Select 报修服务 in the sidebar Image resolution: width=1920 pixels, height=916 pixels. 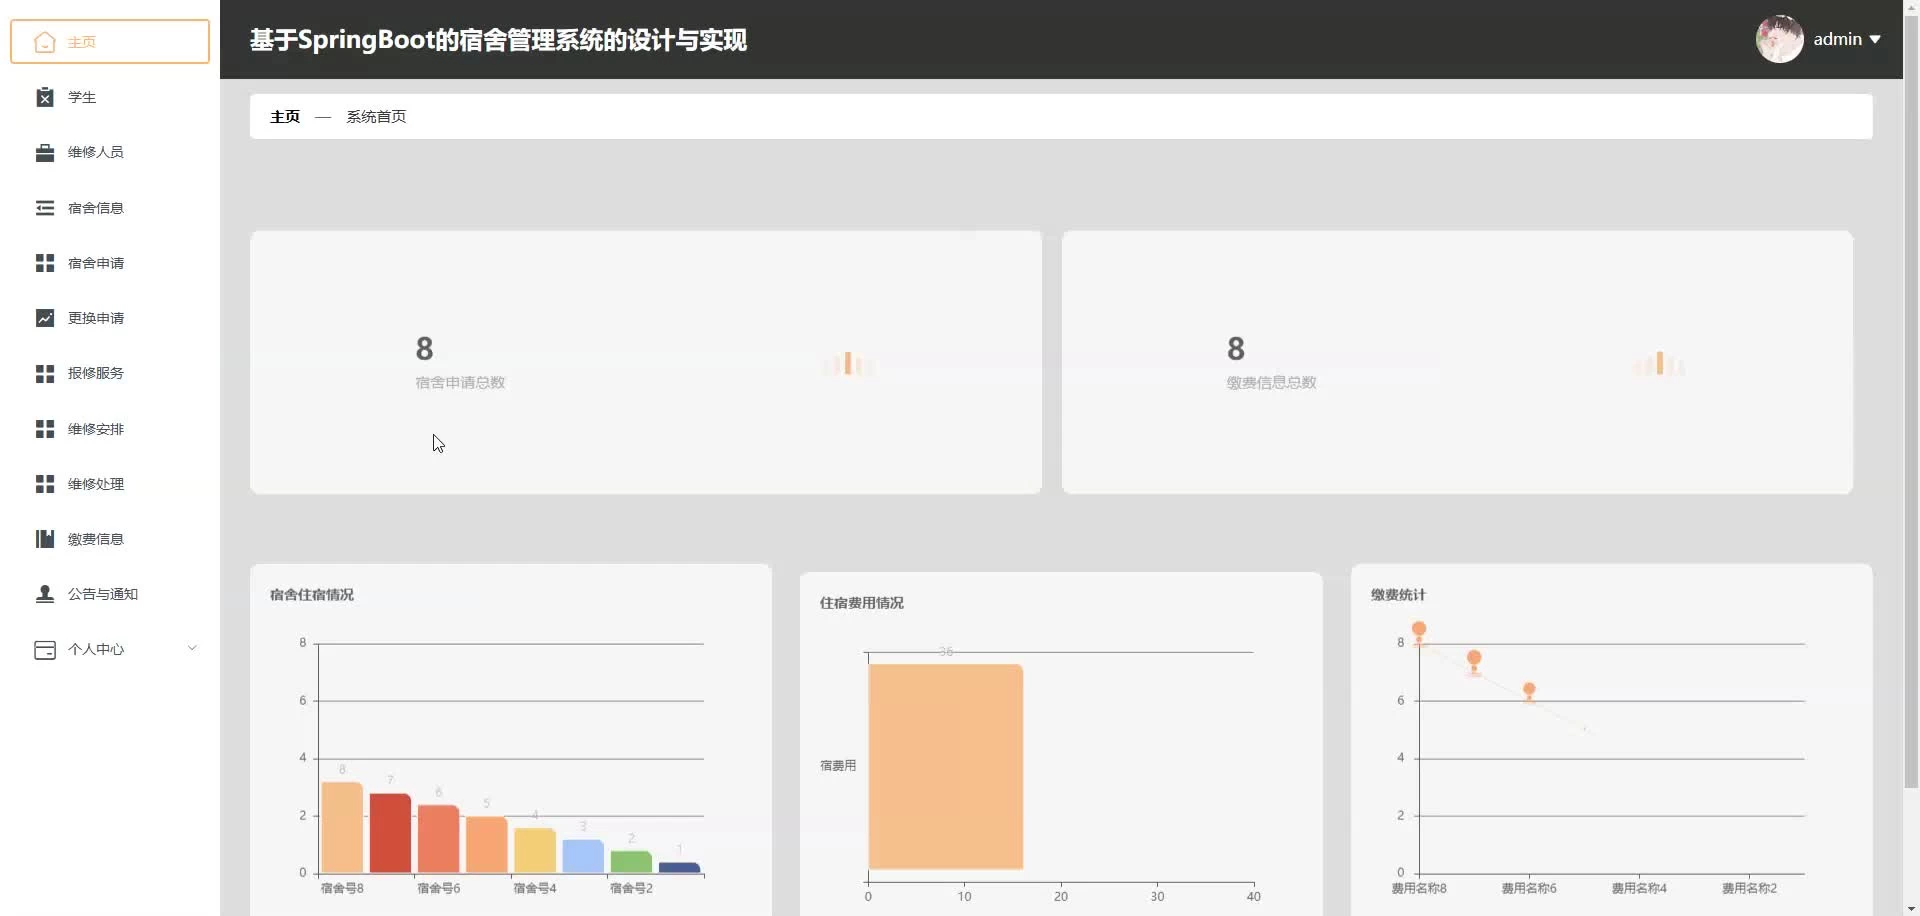click(x=96, y=373)
